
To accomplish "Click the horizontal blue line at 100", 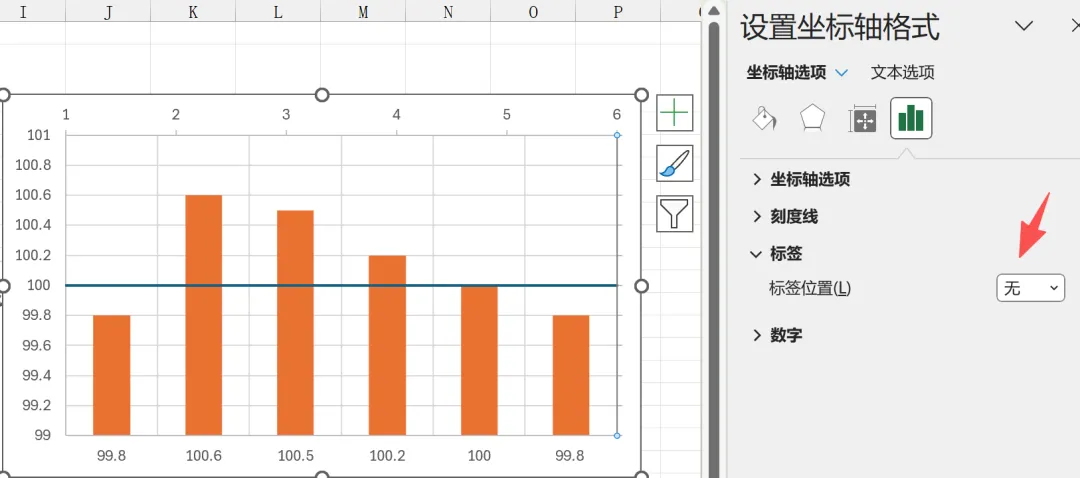I will (x=341, y=285).
